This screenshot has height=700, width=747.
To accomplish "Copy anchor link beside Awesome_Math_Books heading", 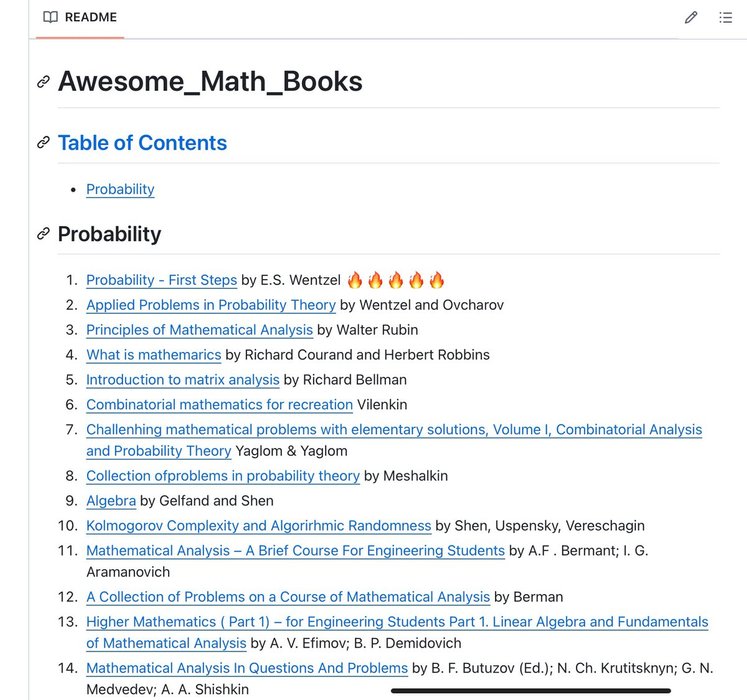I will click(43, 81).
